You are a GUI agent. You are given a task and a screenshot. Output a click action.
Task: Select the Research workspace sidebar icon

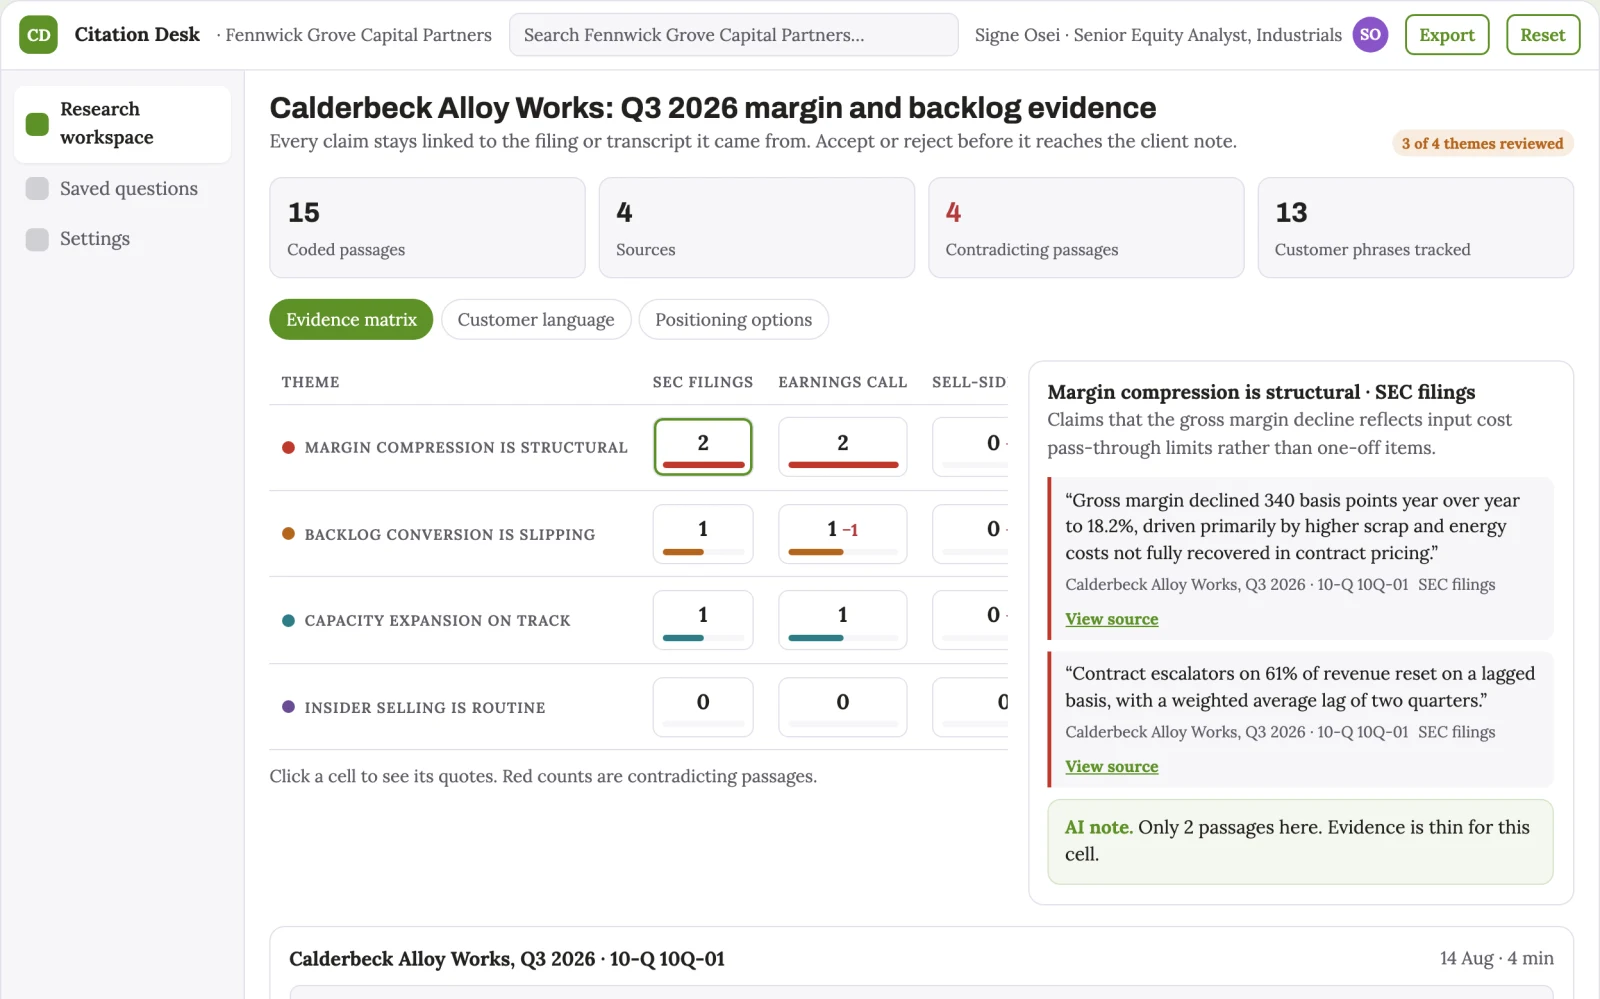37,124
